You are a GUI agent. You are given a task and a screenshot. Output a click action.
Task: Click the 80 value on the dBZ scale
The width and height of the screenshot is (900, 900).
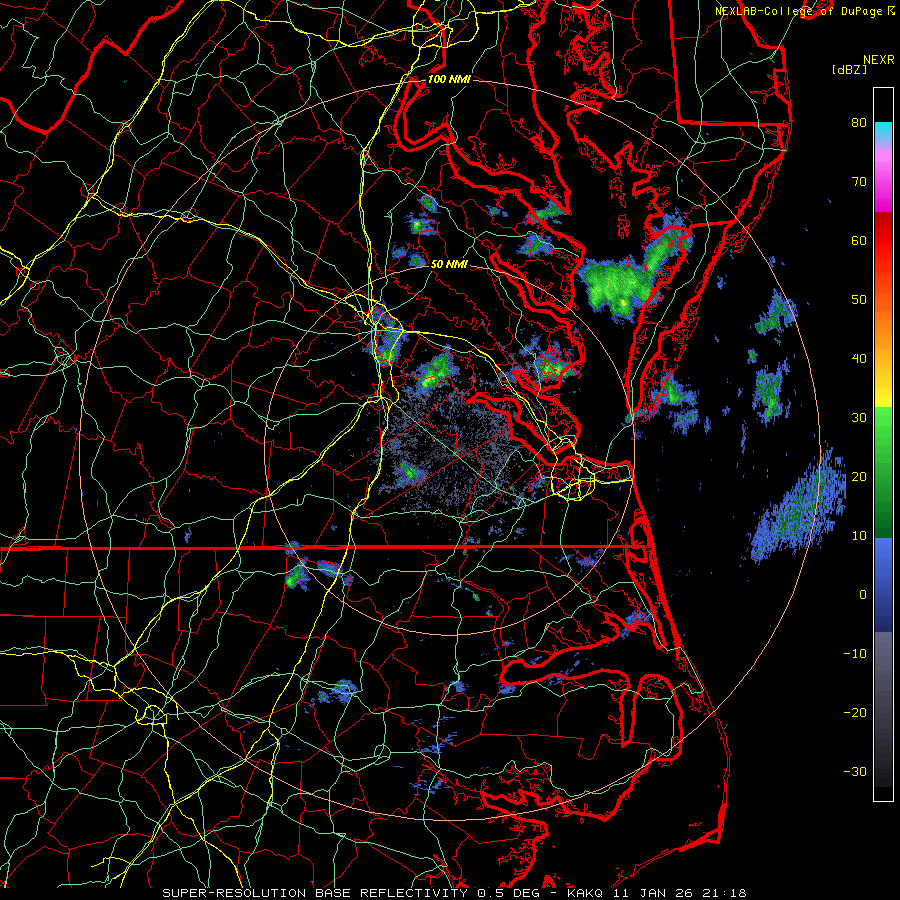859,122
